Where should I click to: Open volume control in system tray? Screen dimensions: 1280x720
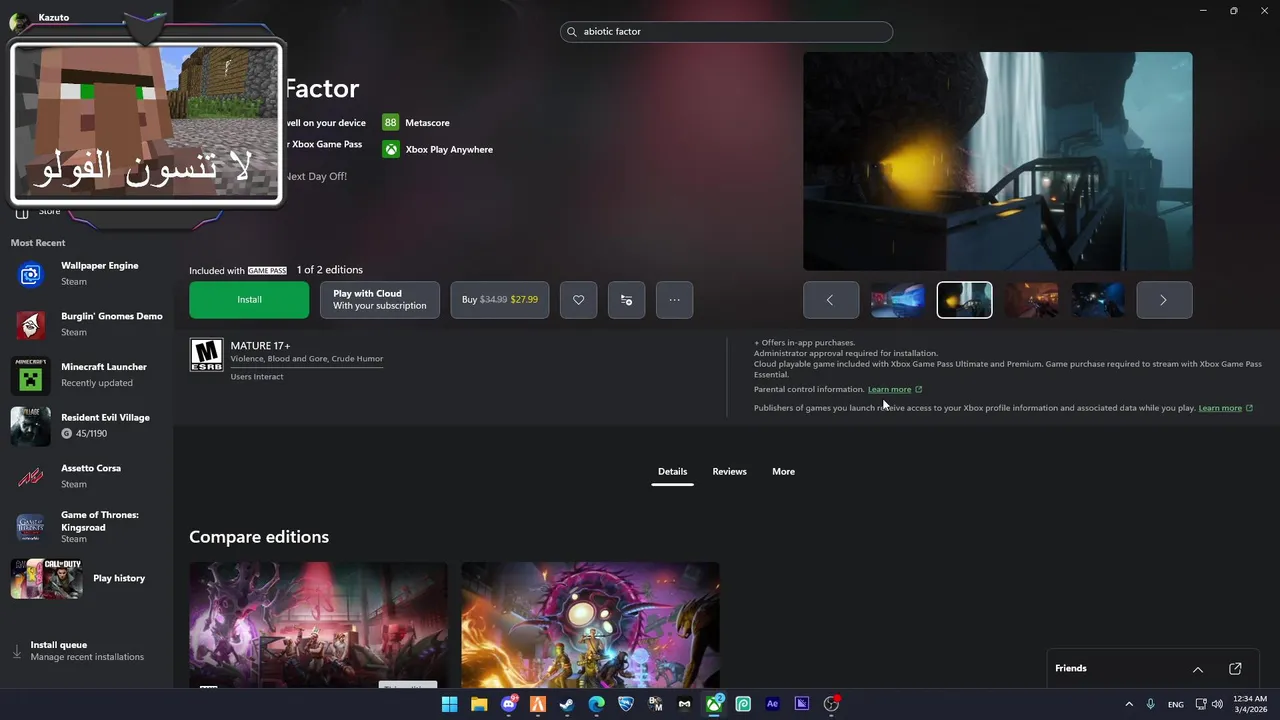click(1217, 704)
